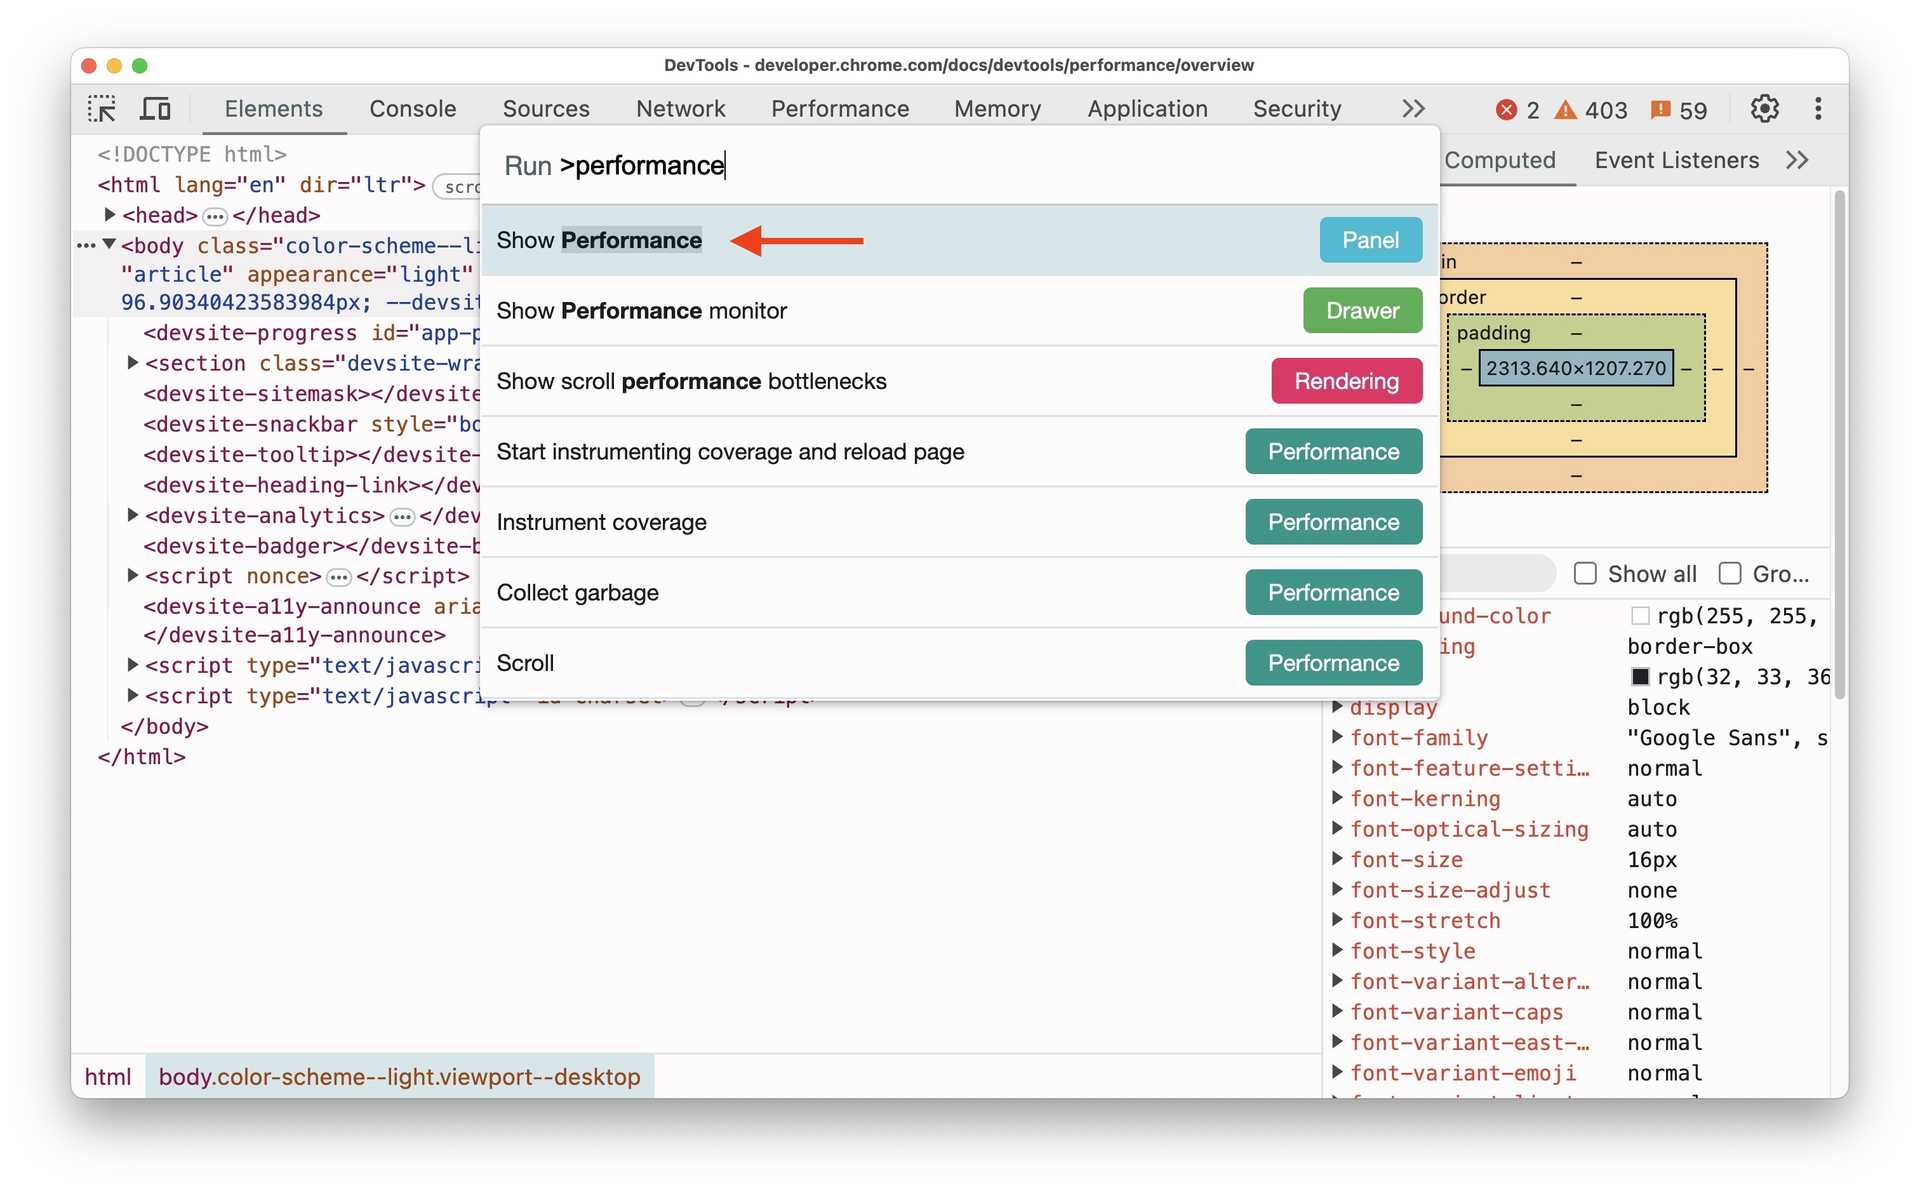Viewport: 1920px width, 1192px height.
Task: Click the white rgb(255, 255 color swatch
Action: (1640, 616)
